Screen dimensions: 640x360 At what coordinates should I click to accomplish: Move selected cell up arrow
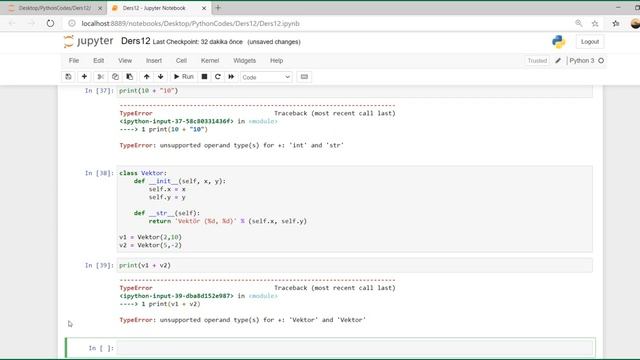(147, 77)
